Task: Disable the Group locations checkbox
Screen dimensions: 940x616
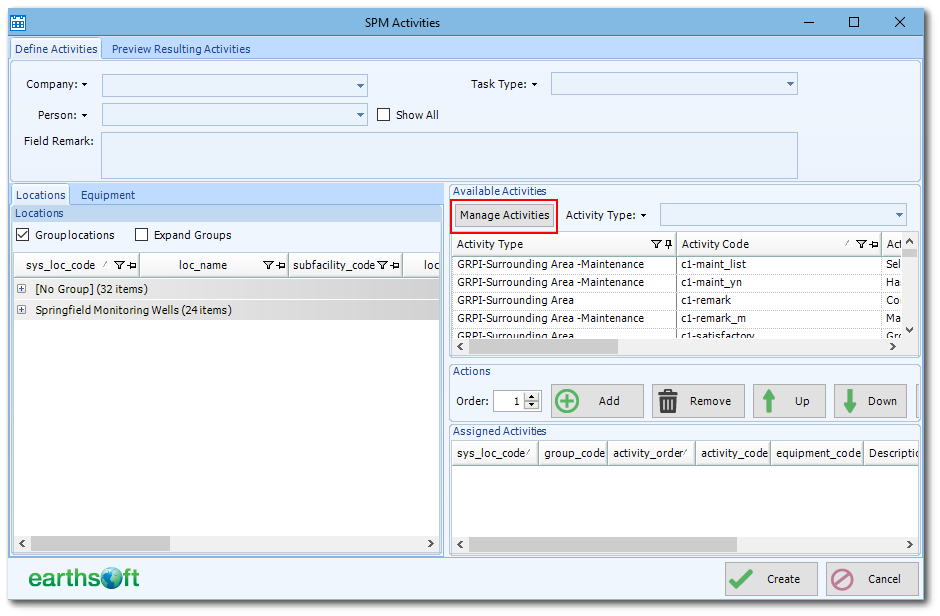Action: tap(23, 235)
